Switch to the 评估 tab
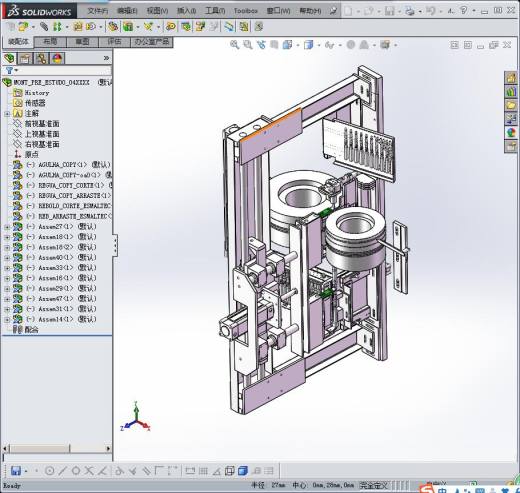The image size is (520, 493). [114, 42]
